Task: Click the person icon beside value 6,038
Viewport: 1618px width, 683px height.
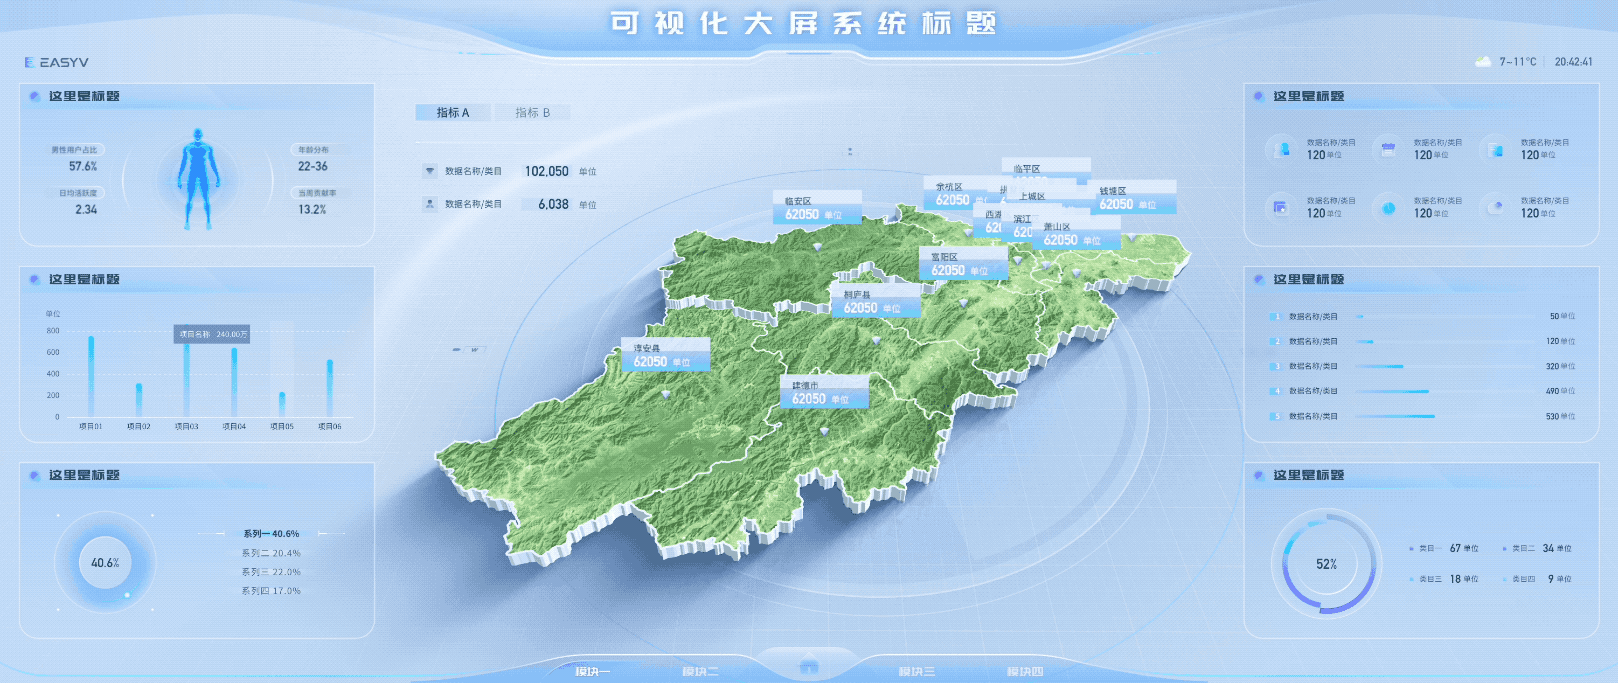Action: point(429,204)
